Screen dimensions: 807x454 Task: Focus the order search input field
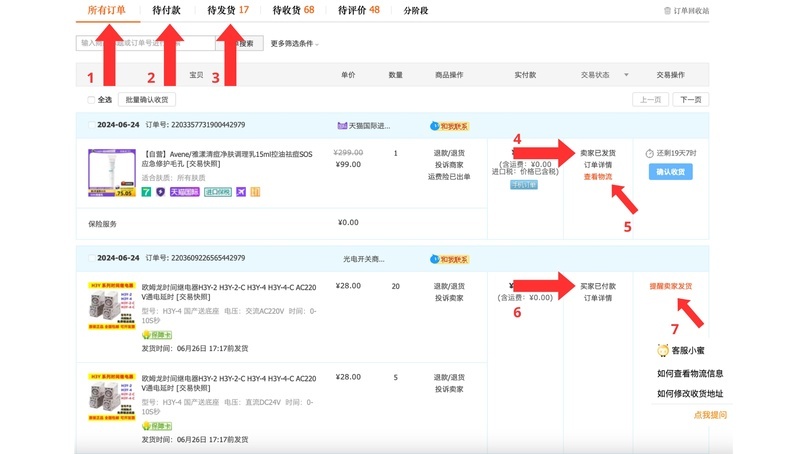(145, 43)
